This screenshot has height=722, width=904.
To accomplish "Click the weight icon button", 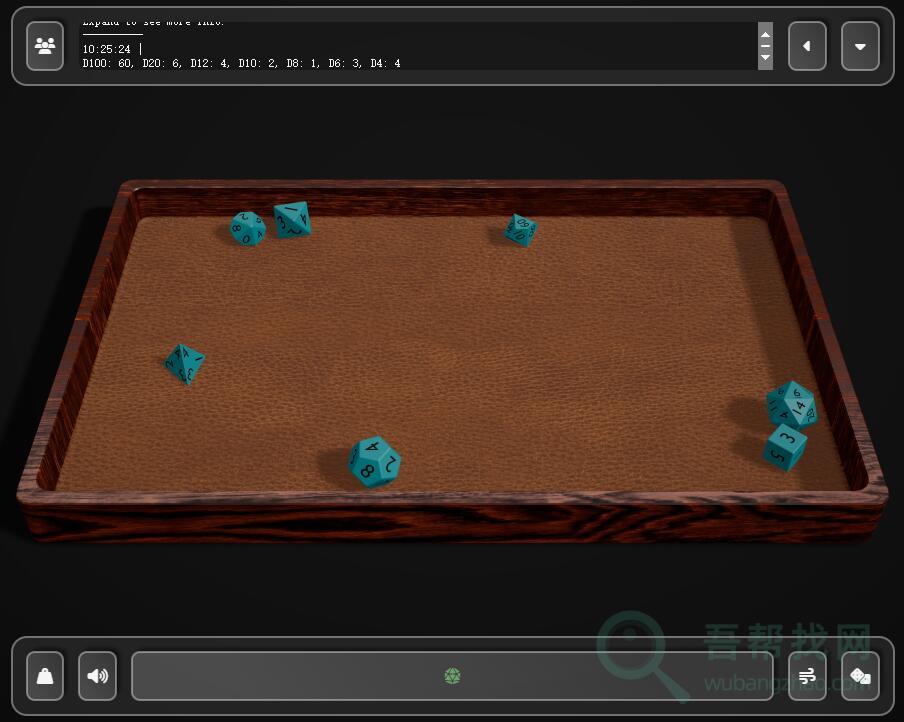I will (x=45, y=676).
